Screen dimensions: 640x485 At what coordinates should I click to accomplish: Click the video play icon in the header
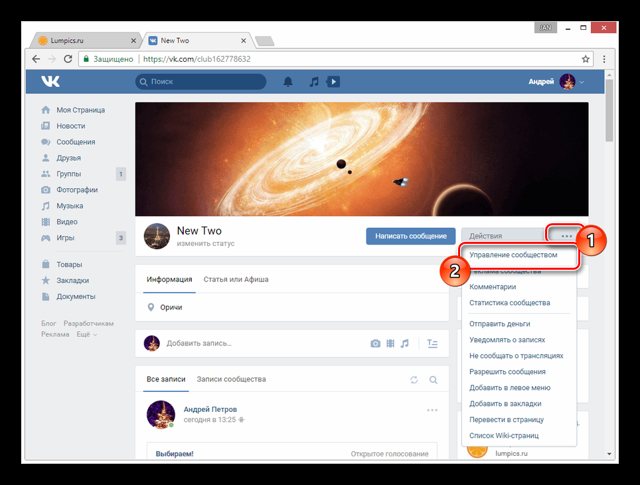coord(333,82)
